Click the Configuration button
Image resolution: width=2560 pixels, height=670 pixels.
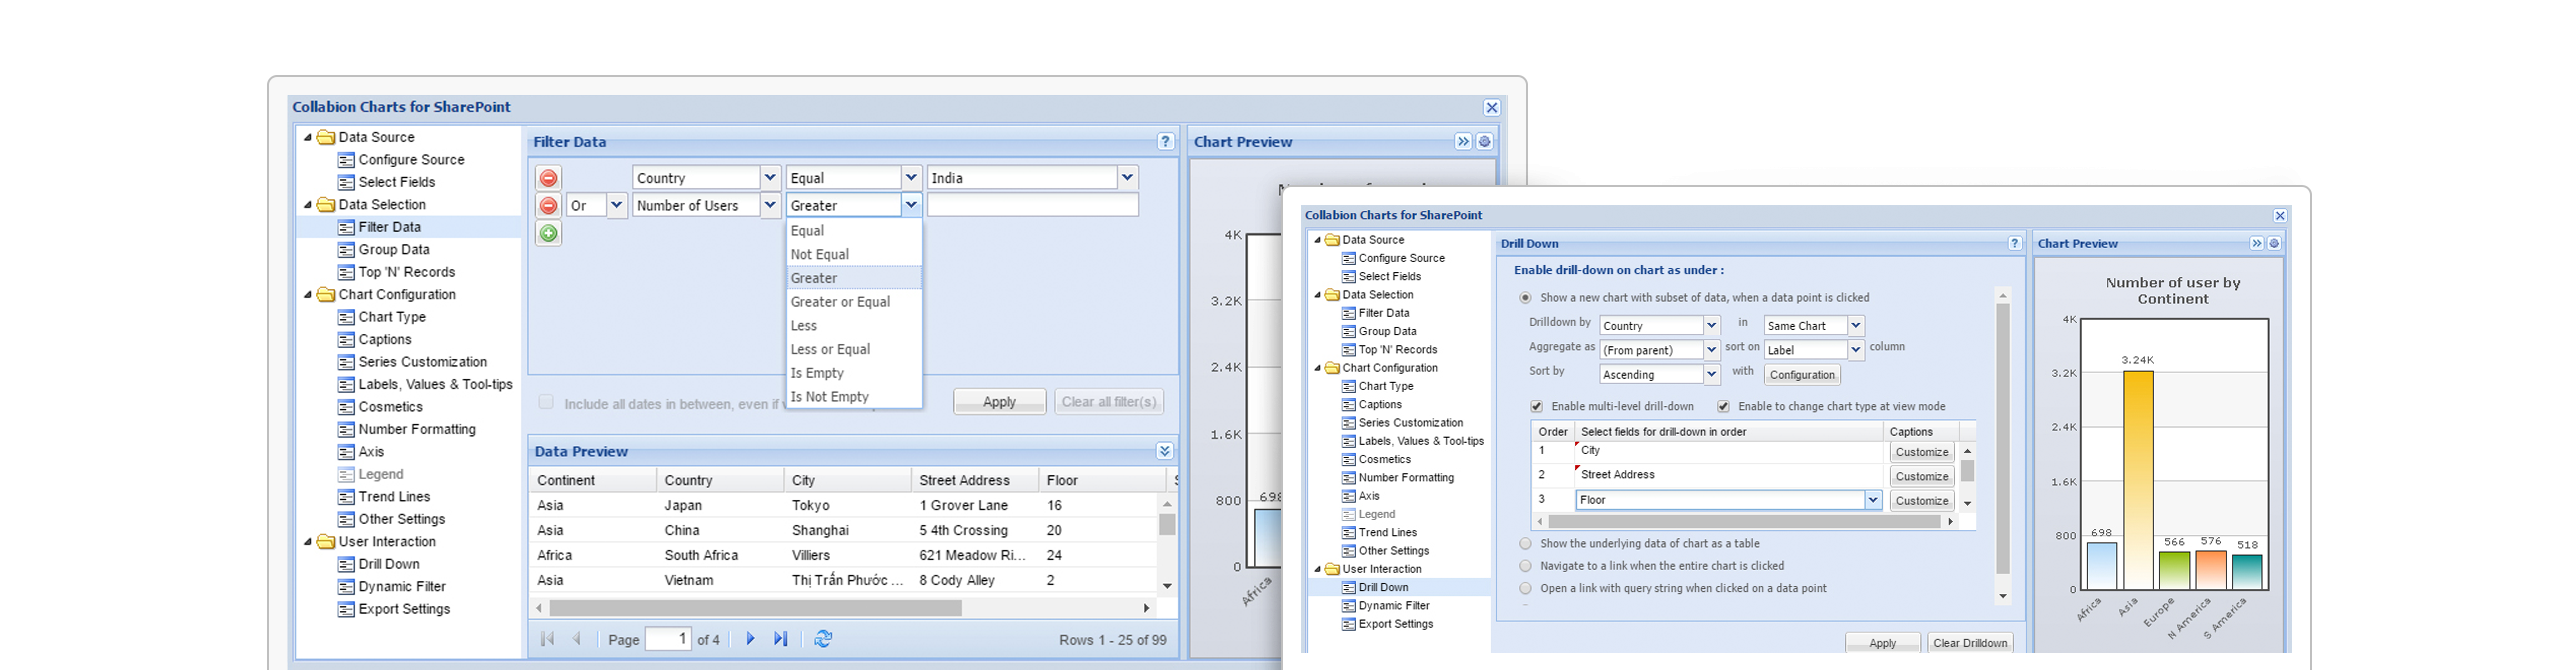1802,375
